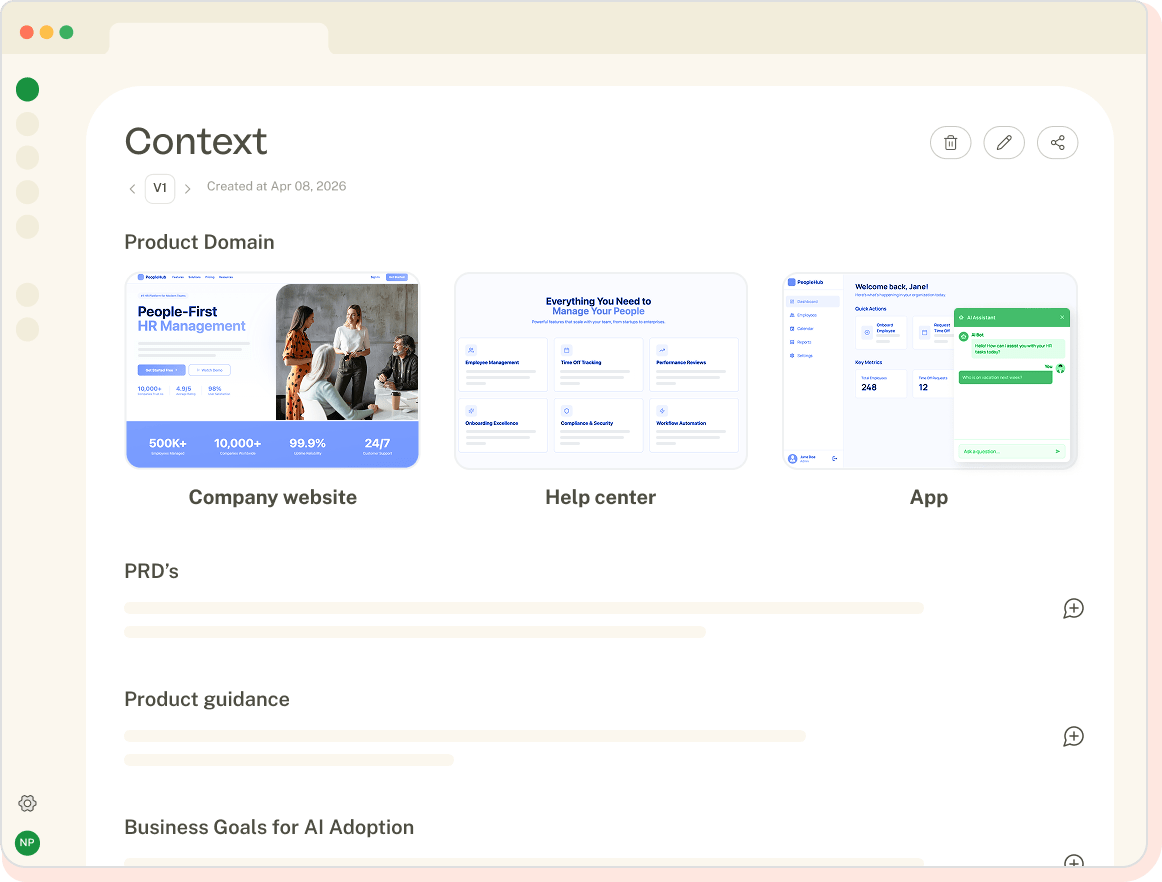Image resolution: width=1162 pixels, height=882 pixels.
Task: Click the Context page title
Action: (x=196, y=141)
